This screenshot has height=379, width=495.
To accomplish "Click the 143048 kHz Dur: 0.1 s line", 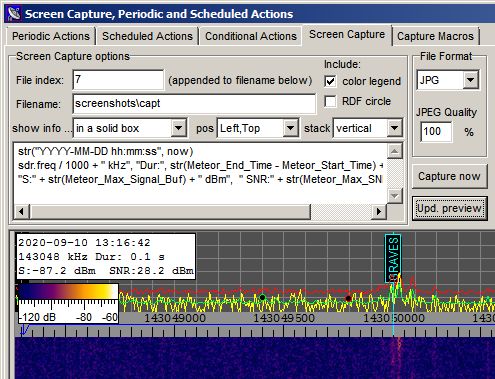I will point(92,257).
